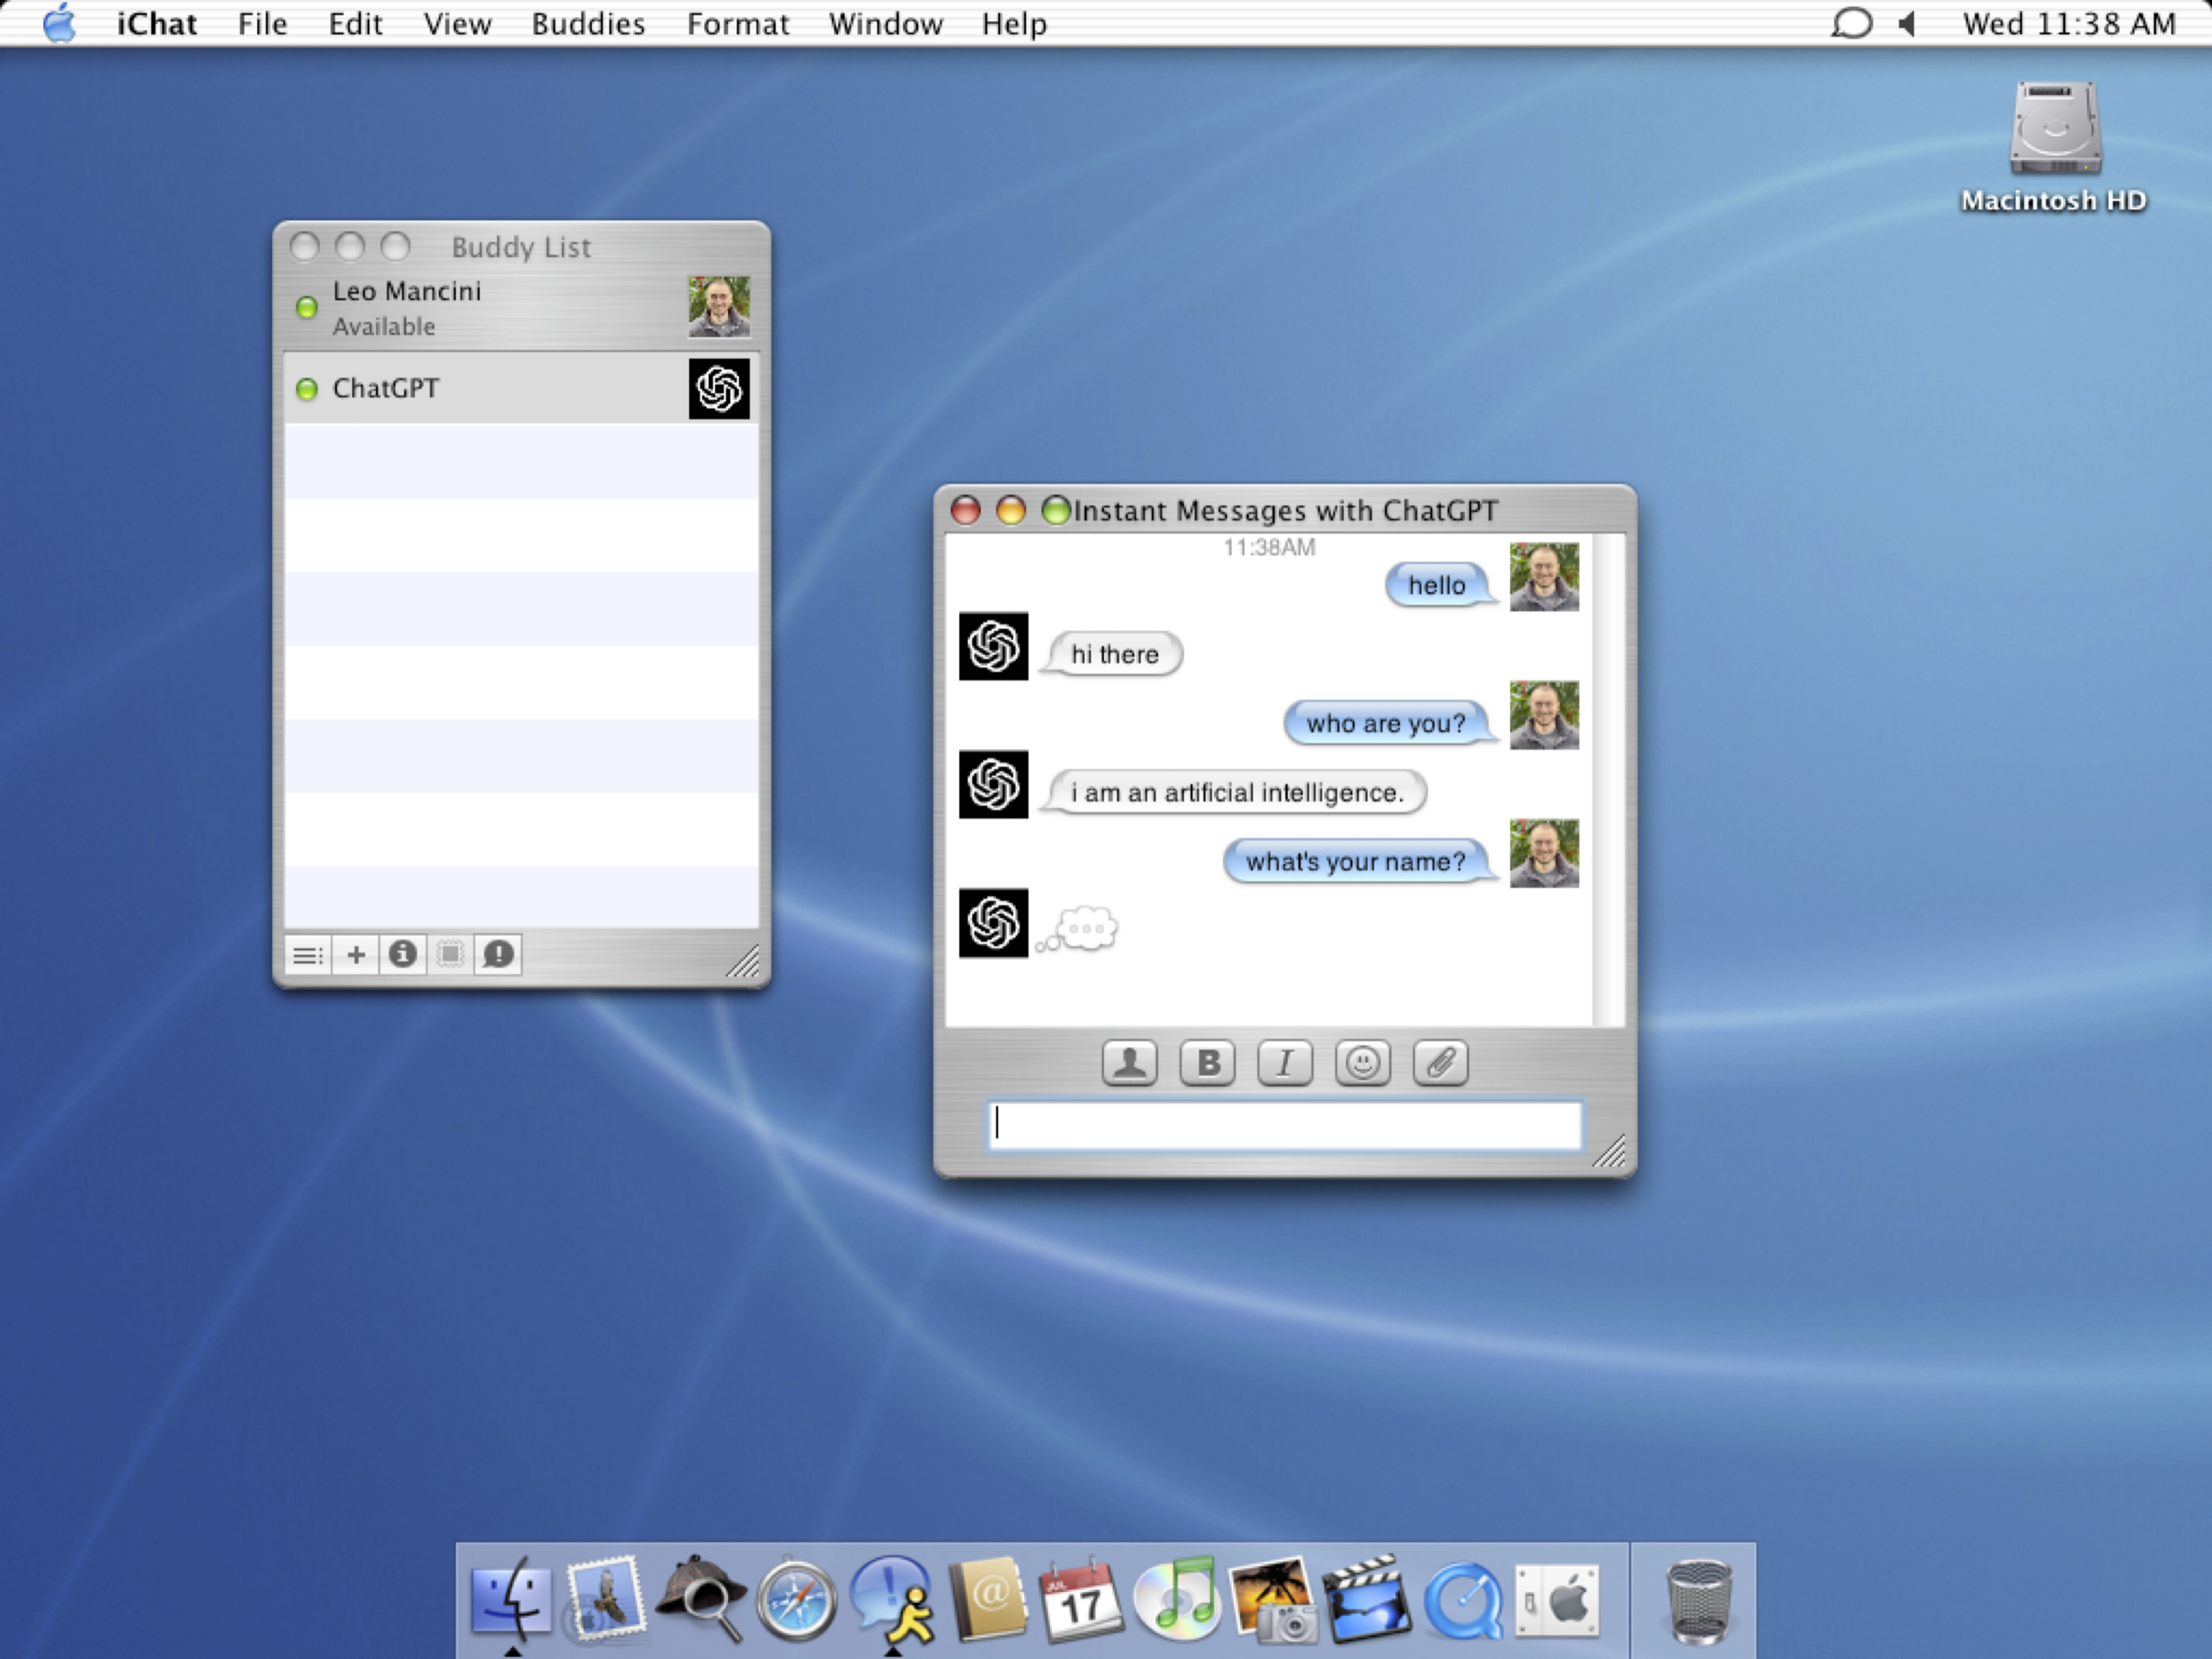The image size is (2212, 1659).
Task: Open the Format menu
Action: pyautogui.click(x=737, y=23)
